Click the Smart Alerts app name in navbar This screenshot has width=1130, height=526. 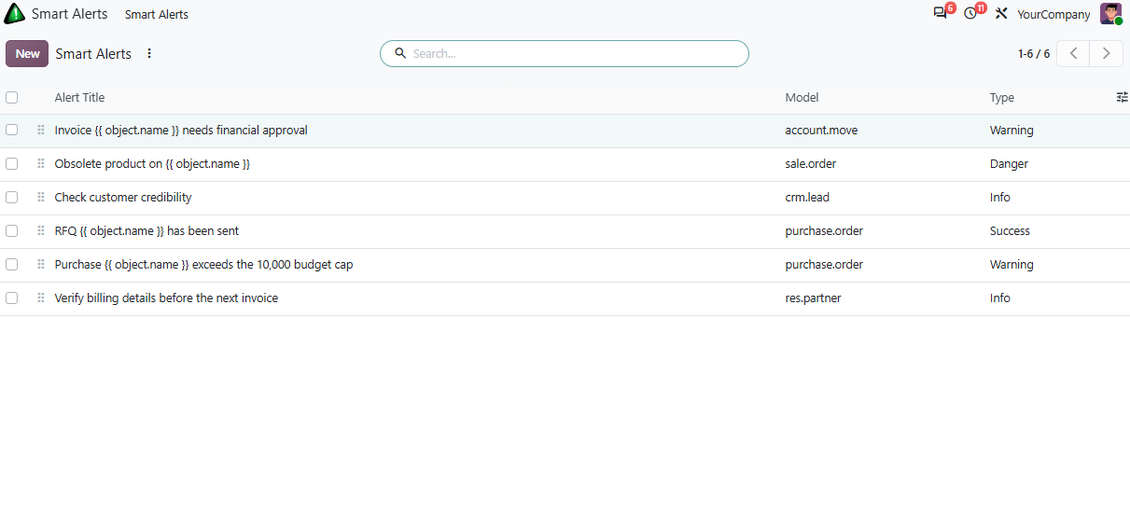pos(69,14)
